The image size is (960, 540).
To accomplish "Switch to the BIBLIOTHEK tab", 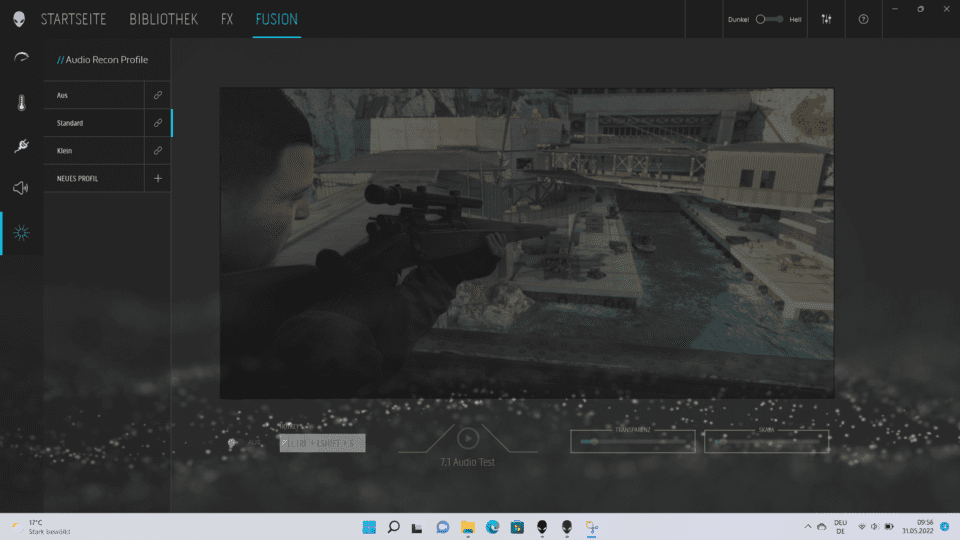I will point(163,19).
